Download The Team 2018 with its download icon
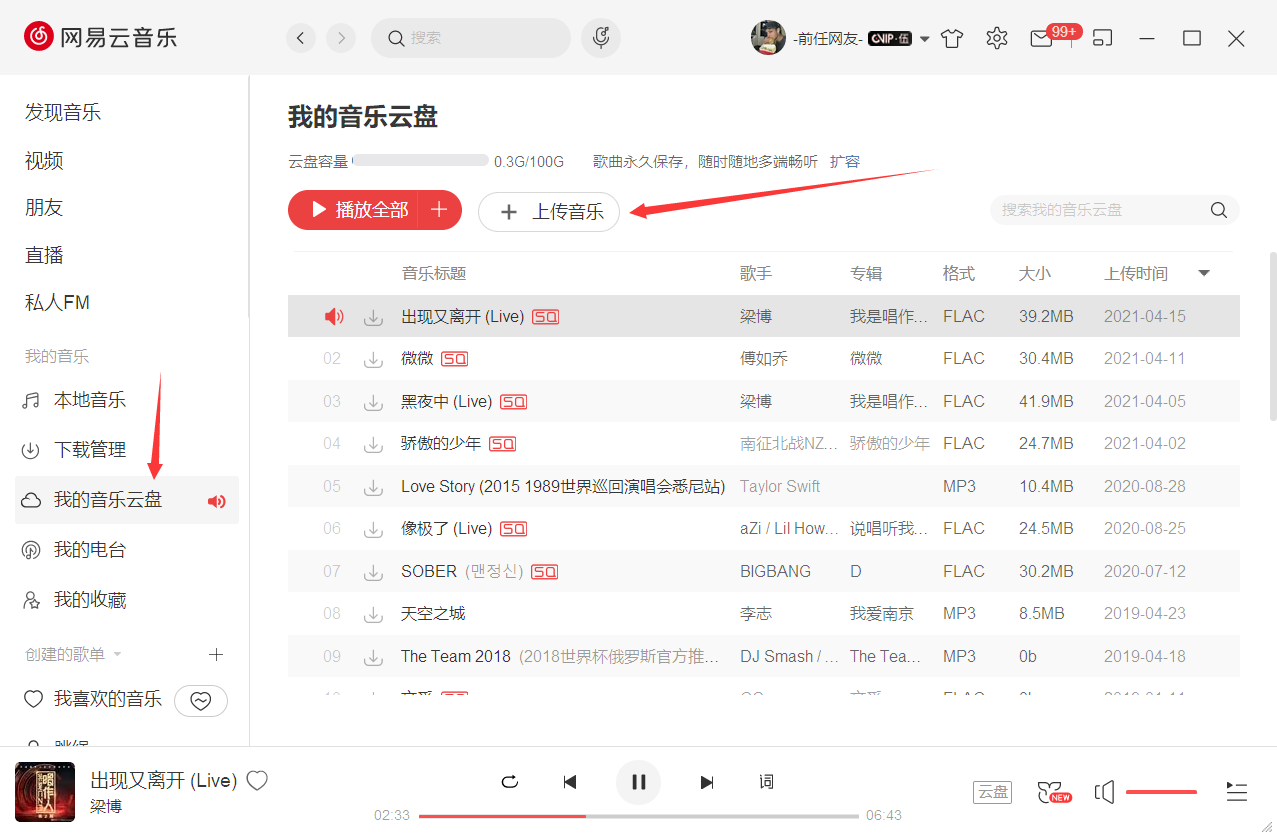 pyautogui.click(x=373, y=657)
